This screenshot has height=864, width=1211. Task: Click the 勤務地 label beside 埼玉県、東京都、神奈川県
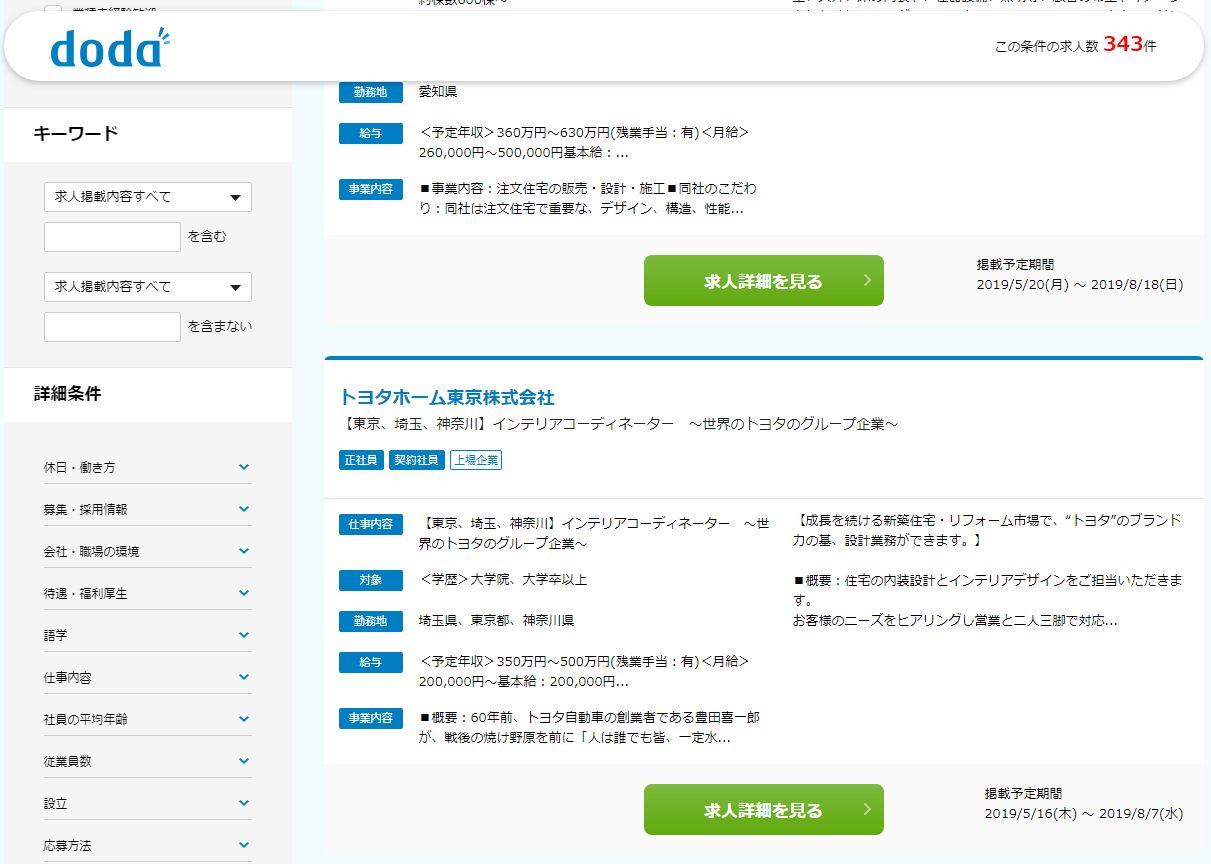371,621
